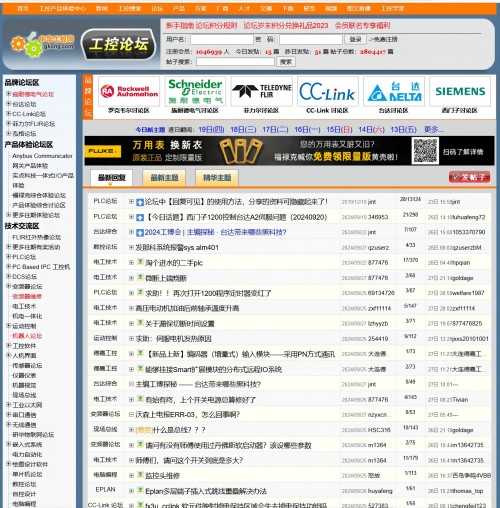Expand the CC-Link论坛 tree node
Viewport: 500px width, 508px height.
(x=8, y=114)
